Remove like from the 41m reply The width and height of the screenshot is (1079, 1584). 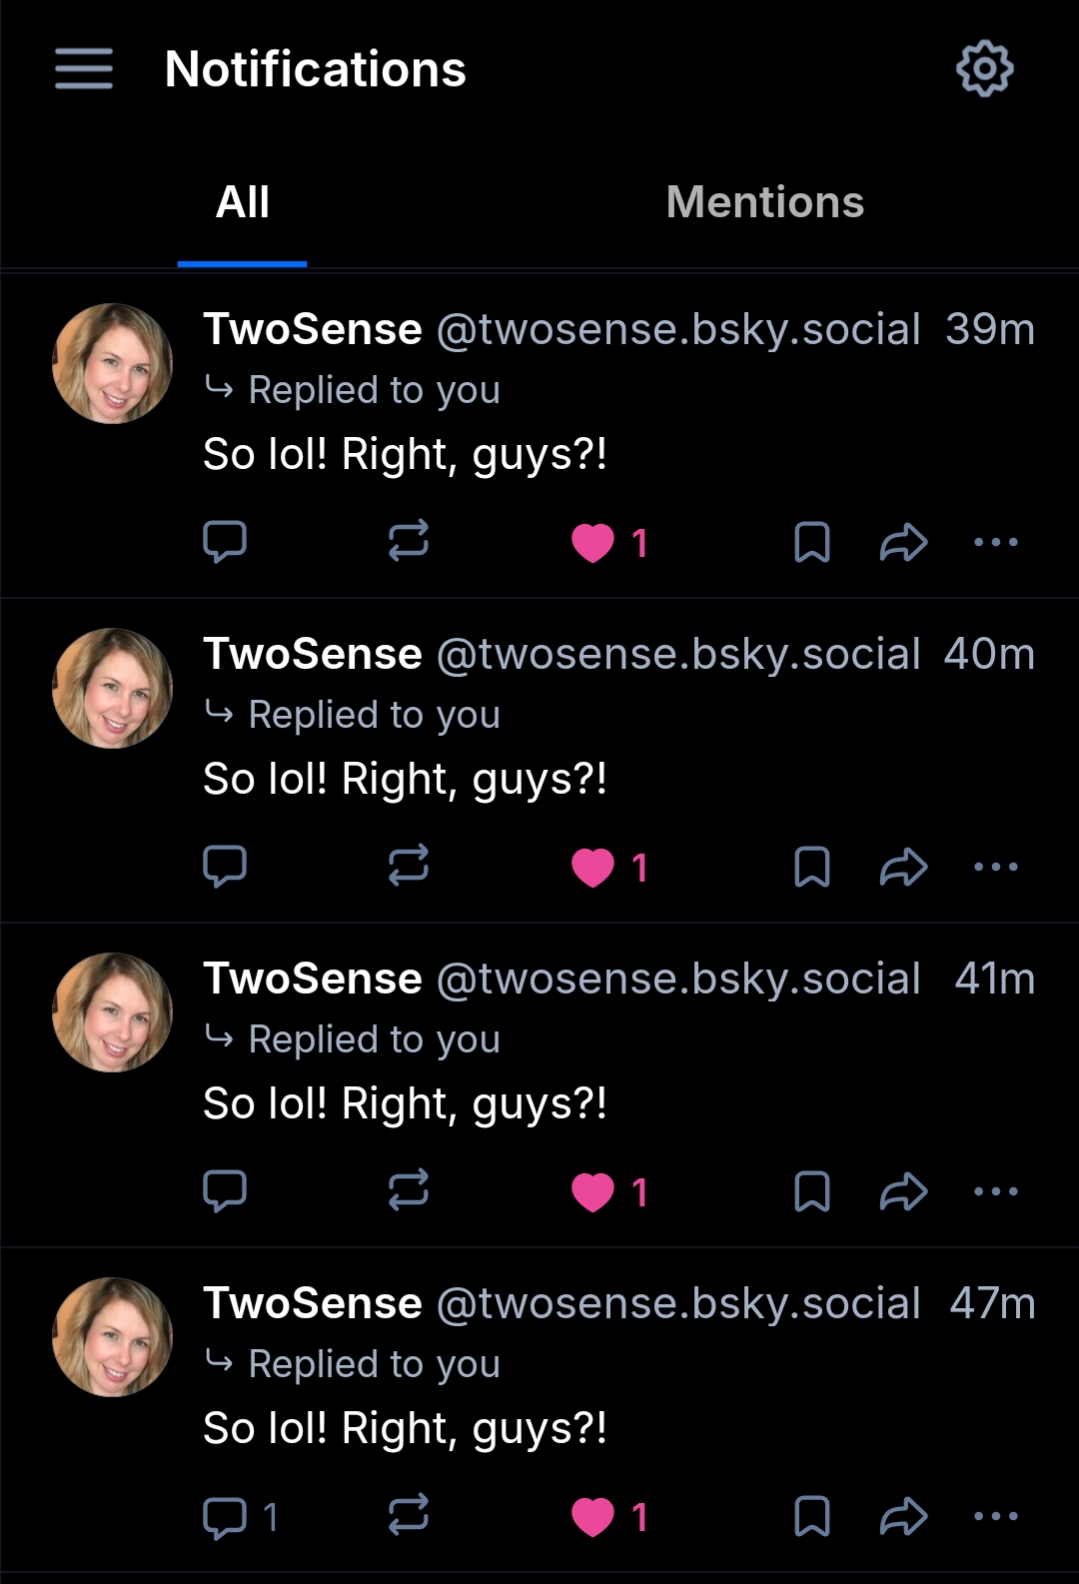593,1192
